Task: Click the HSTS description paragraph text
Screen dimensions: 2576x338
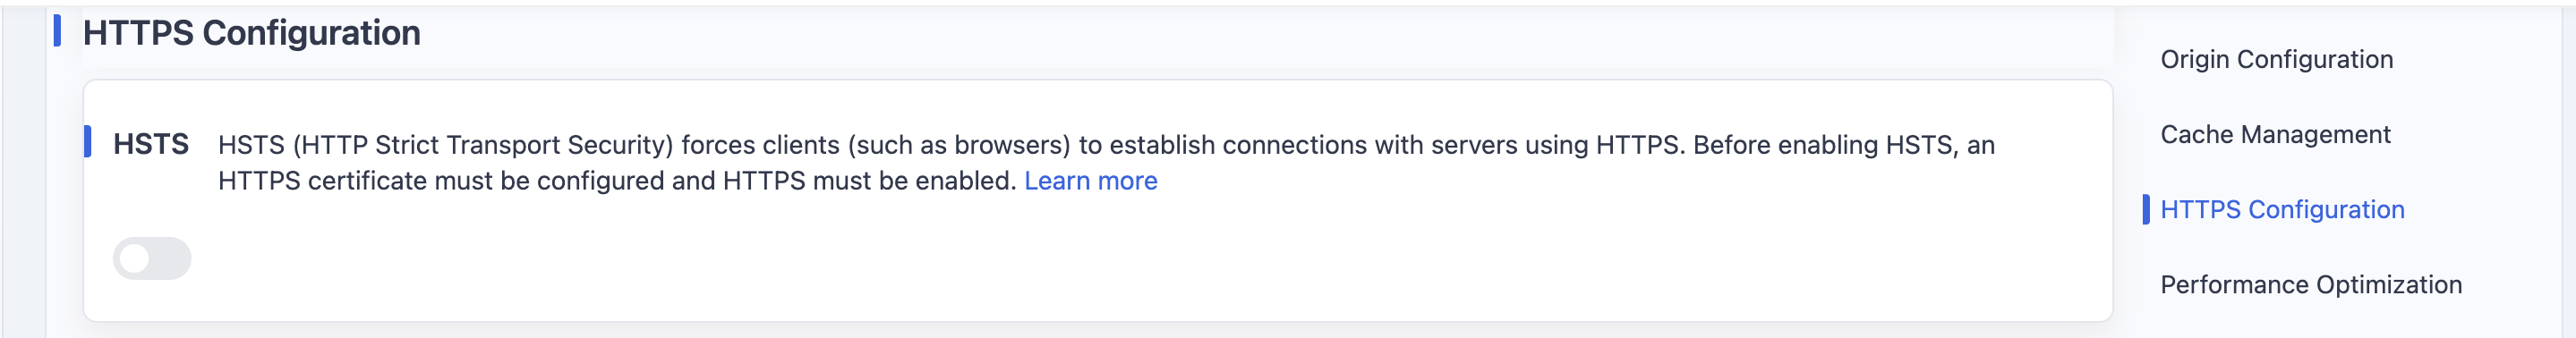Action: point(1106,163)
